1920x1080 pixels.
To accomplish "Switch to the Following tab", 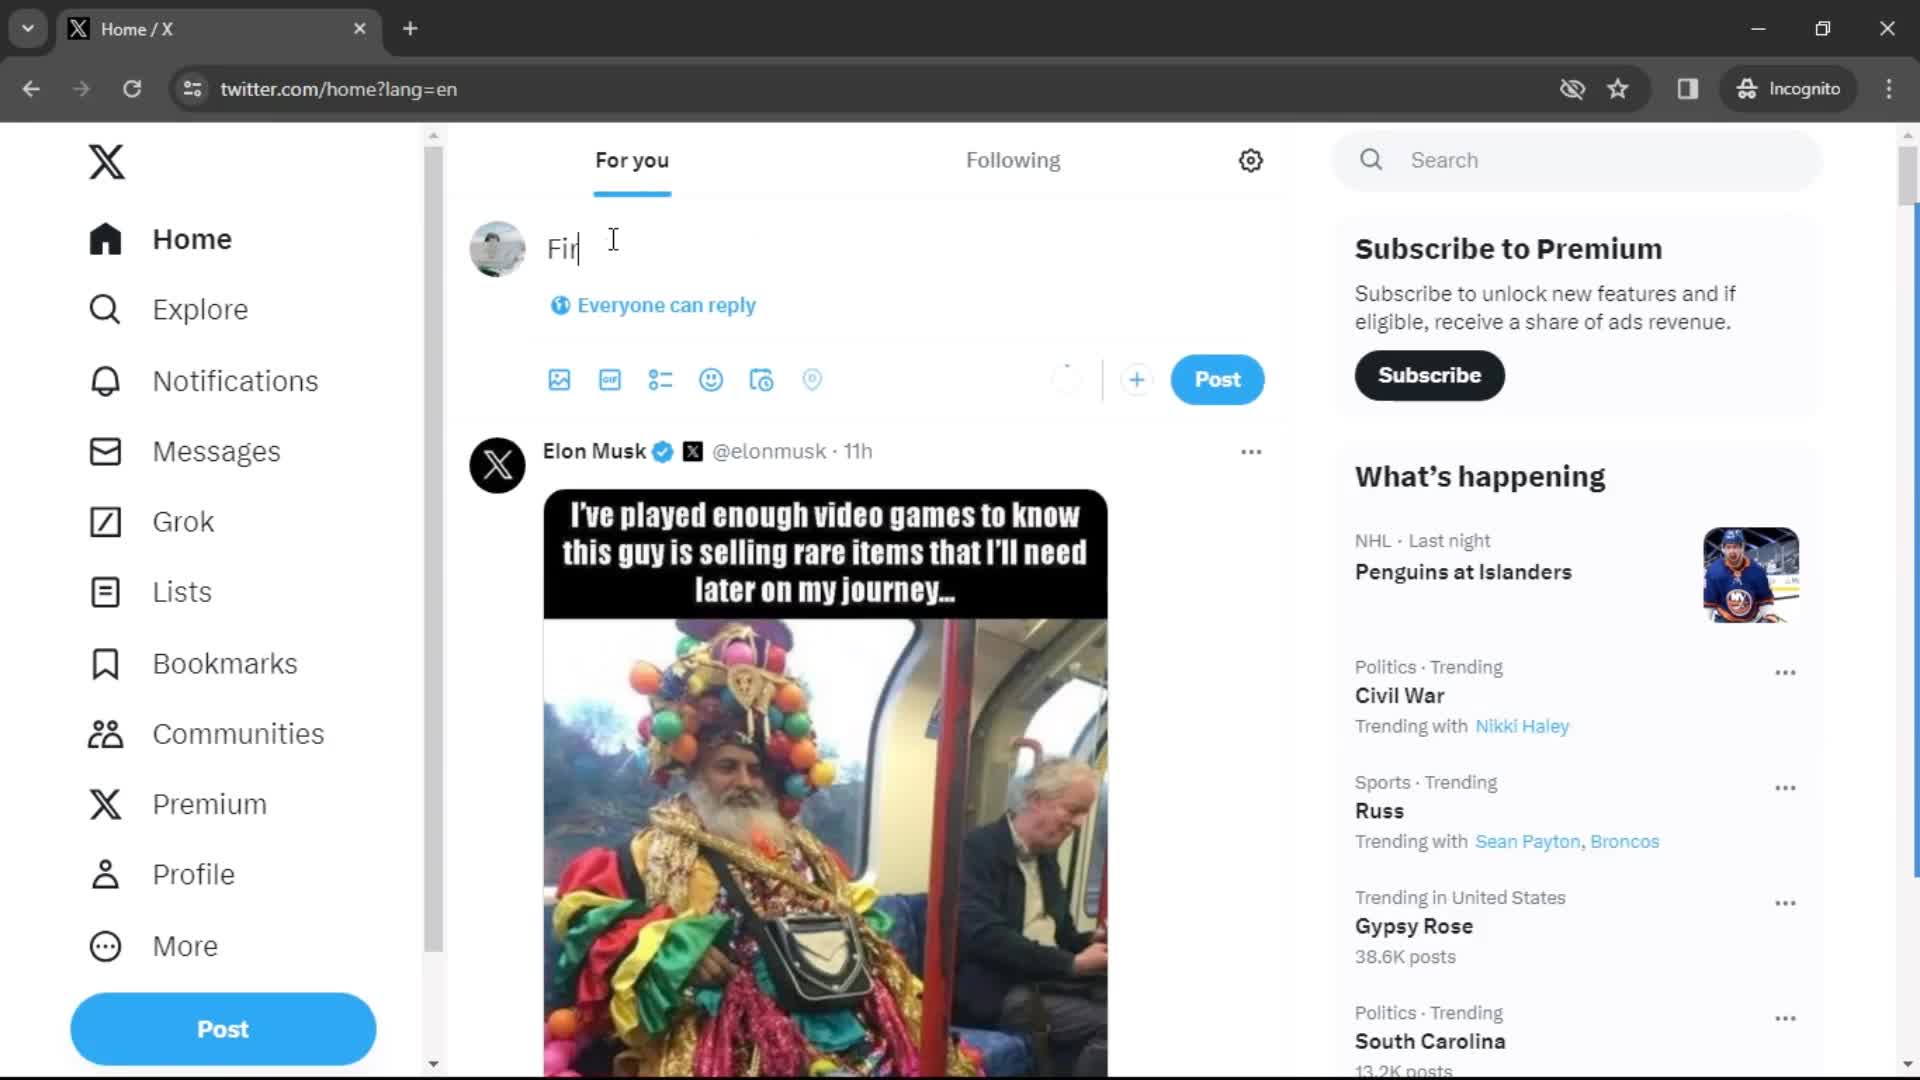I will 1013,160.
